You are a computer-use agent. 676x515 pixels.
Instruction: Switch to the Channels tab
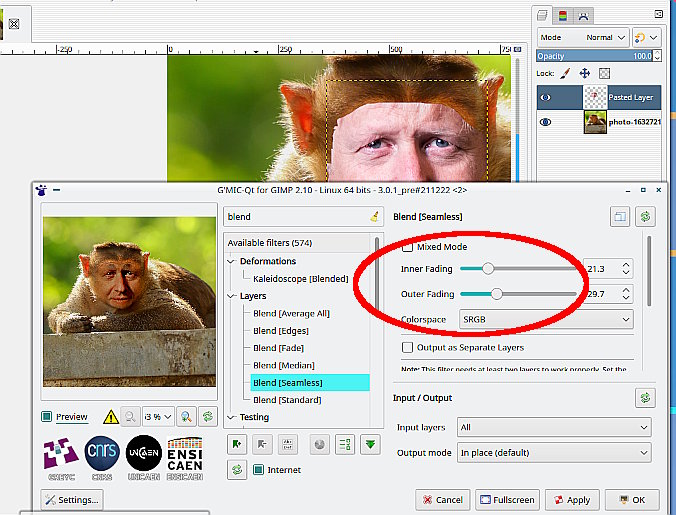pos(564,15)
